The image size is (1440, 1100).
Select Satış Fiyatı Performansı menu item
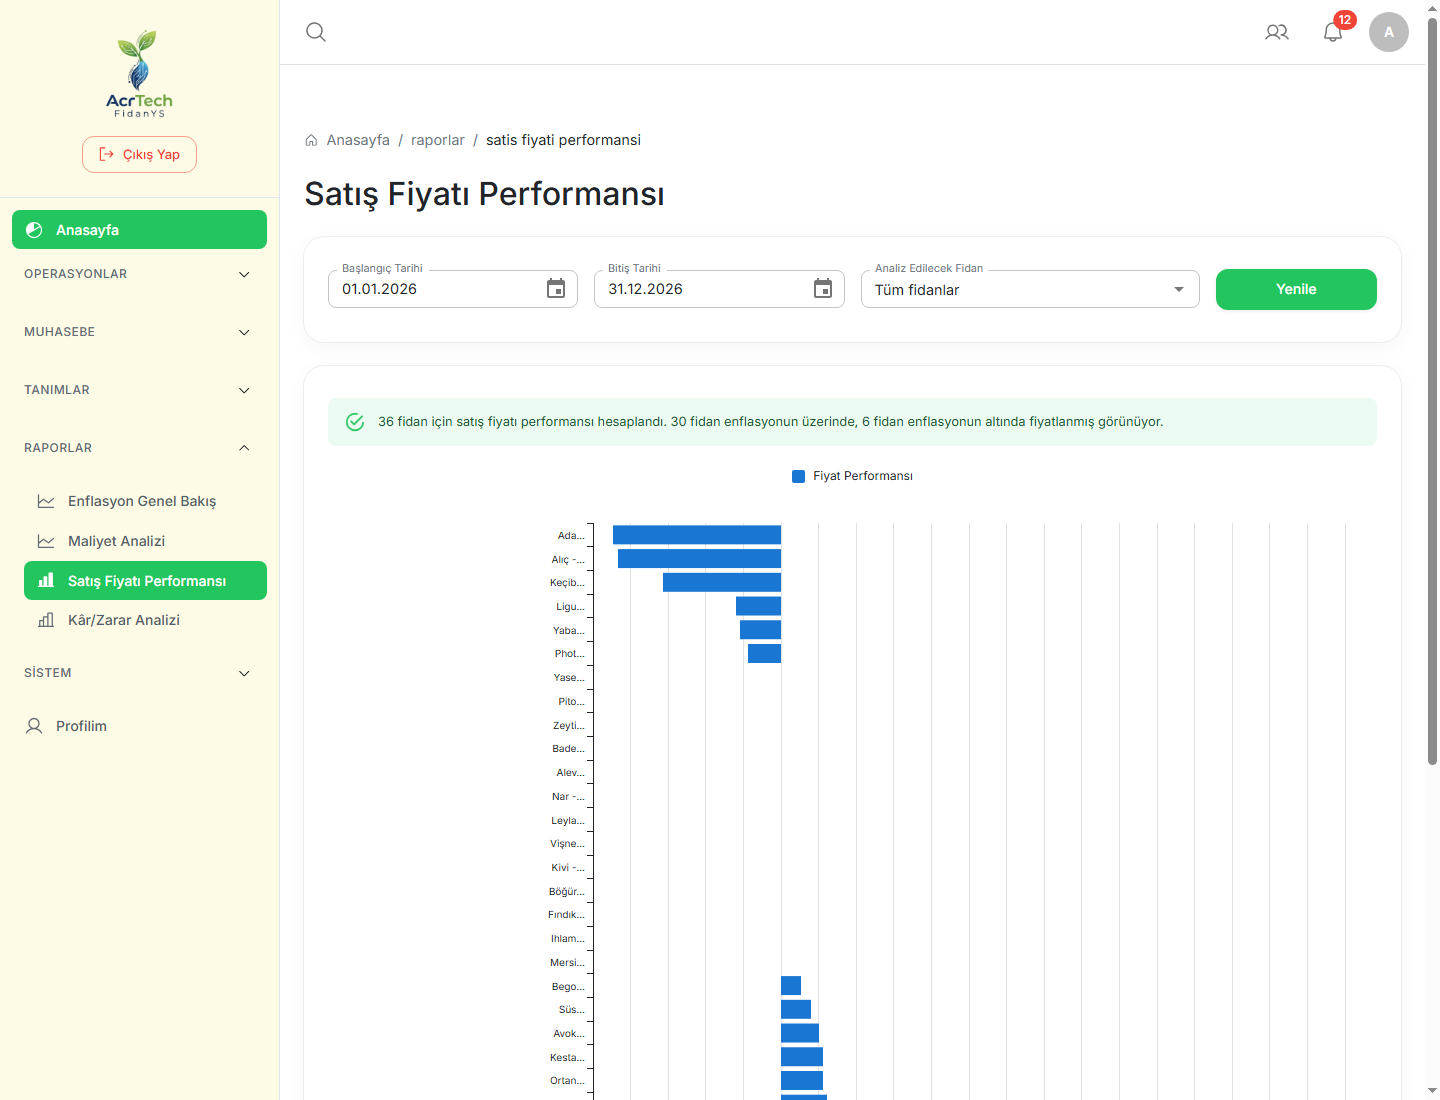click(x=145, y=580)
